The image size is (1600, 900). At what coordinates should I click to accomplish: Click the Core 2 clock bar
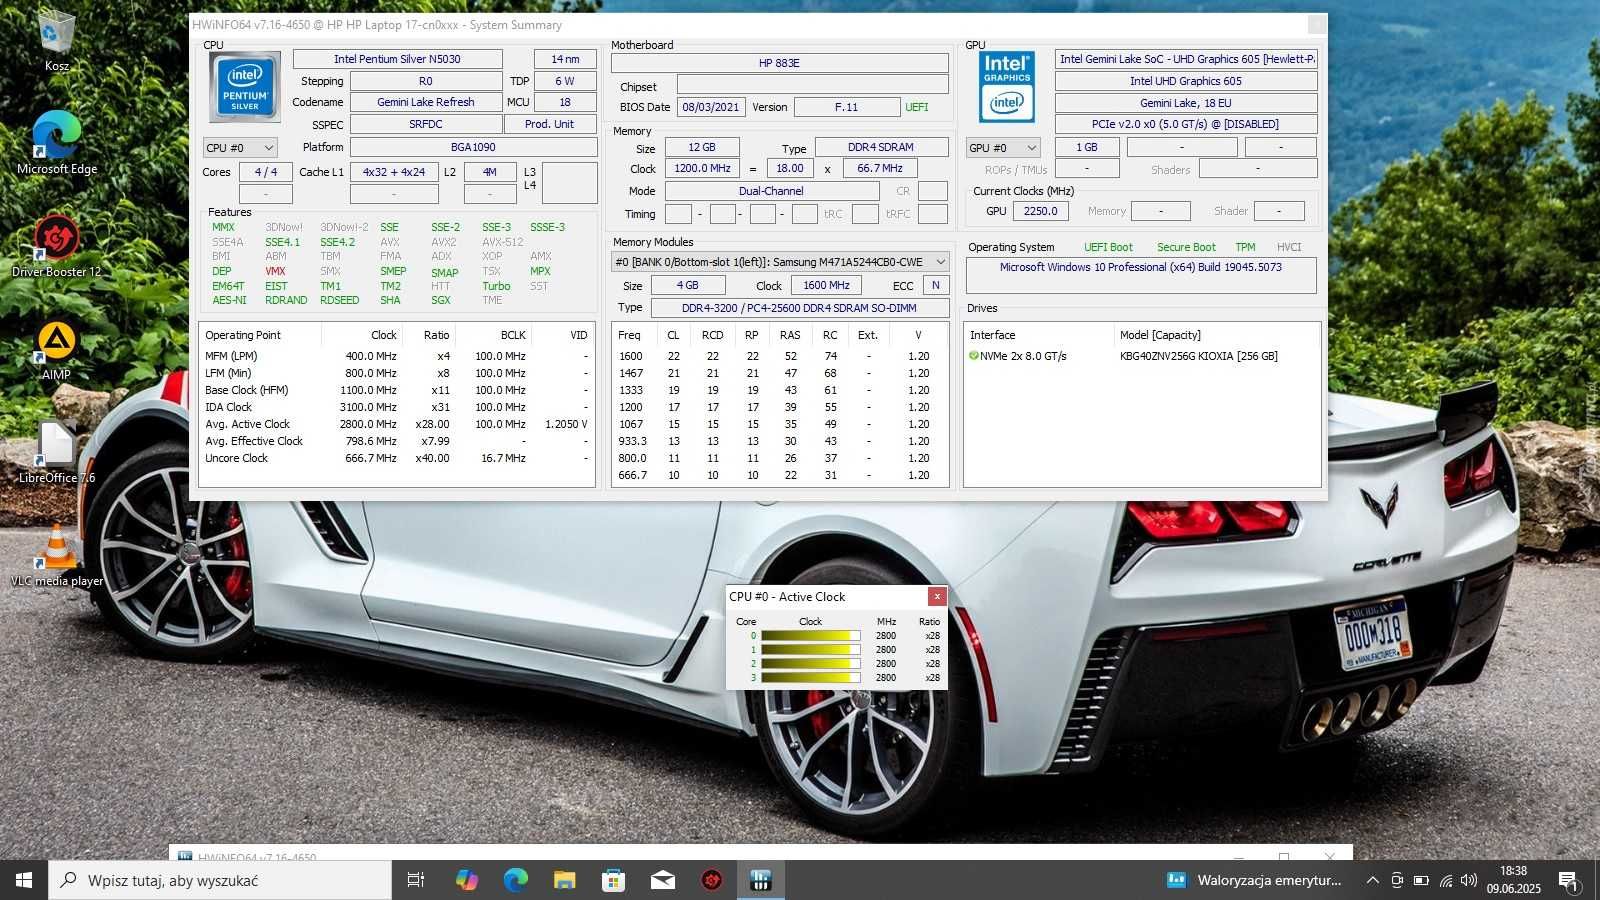click(x=810, y=664)
